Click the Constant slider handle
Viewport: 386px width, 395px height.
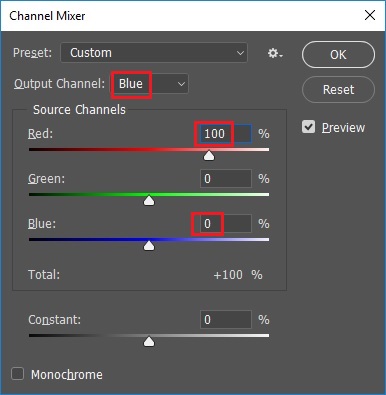(x=149, y=341)
